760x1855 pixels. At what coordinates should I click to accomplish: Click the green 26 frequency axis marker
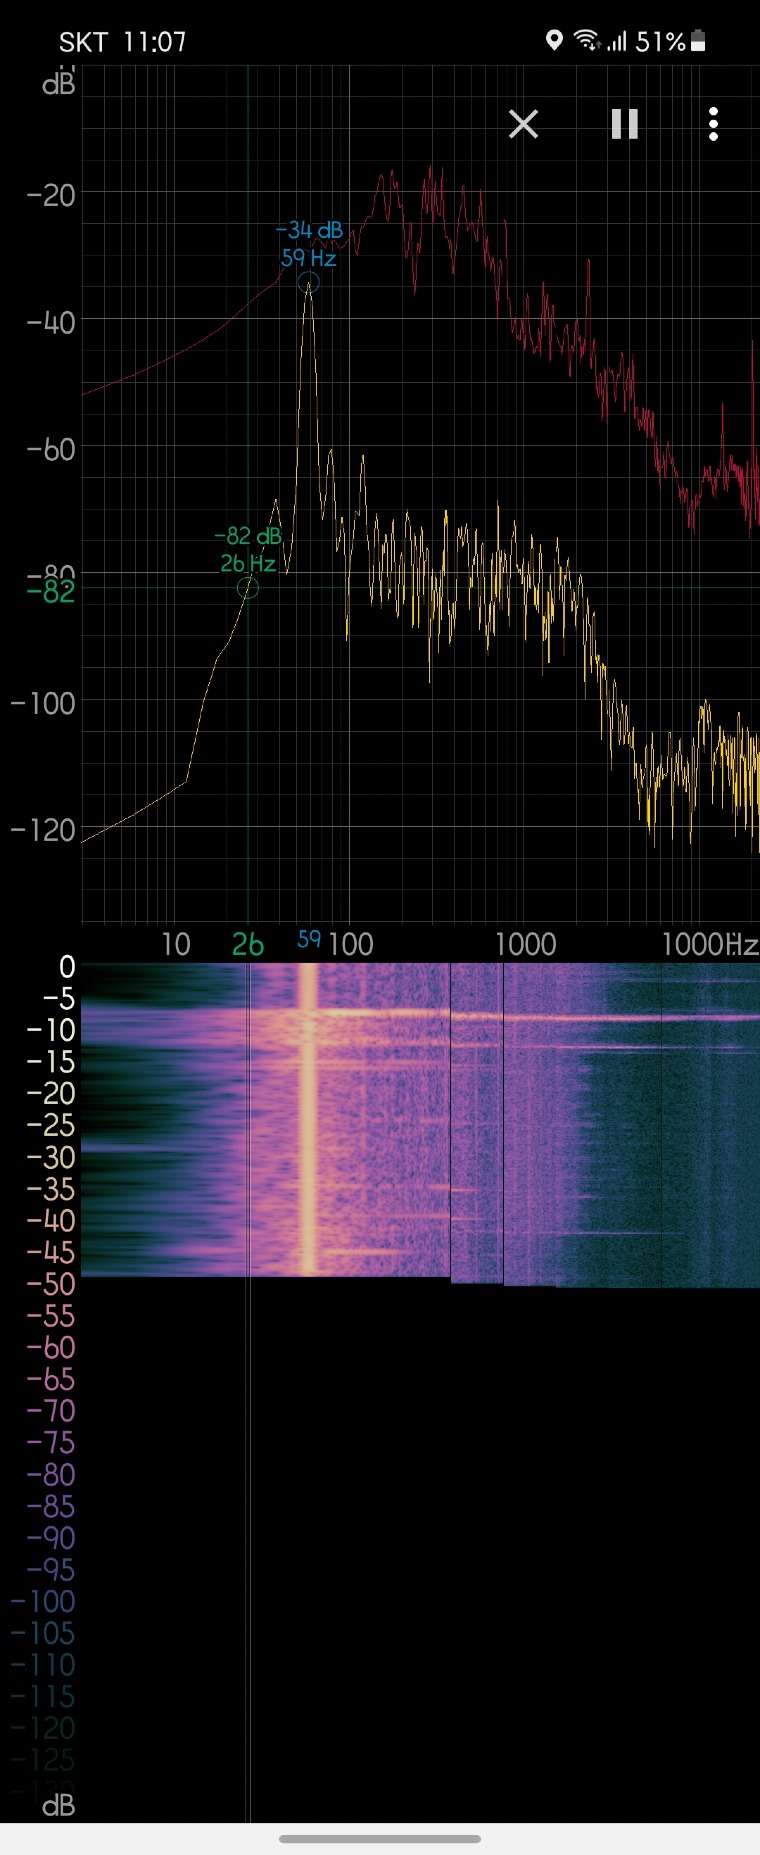coord(248,944)
